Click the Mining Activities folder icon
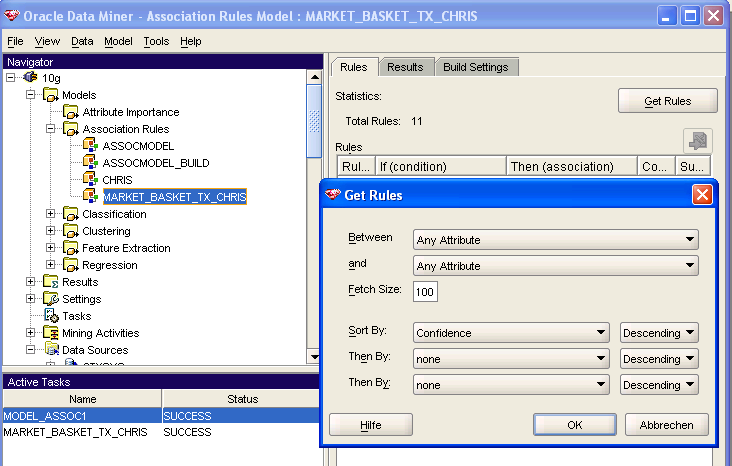This screenshot has width=732, height=466. point(50,332)
